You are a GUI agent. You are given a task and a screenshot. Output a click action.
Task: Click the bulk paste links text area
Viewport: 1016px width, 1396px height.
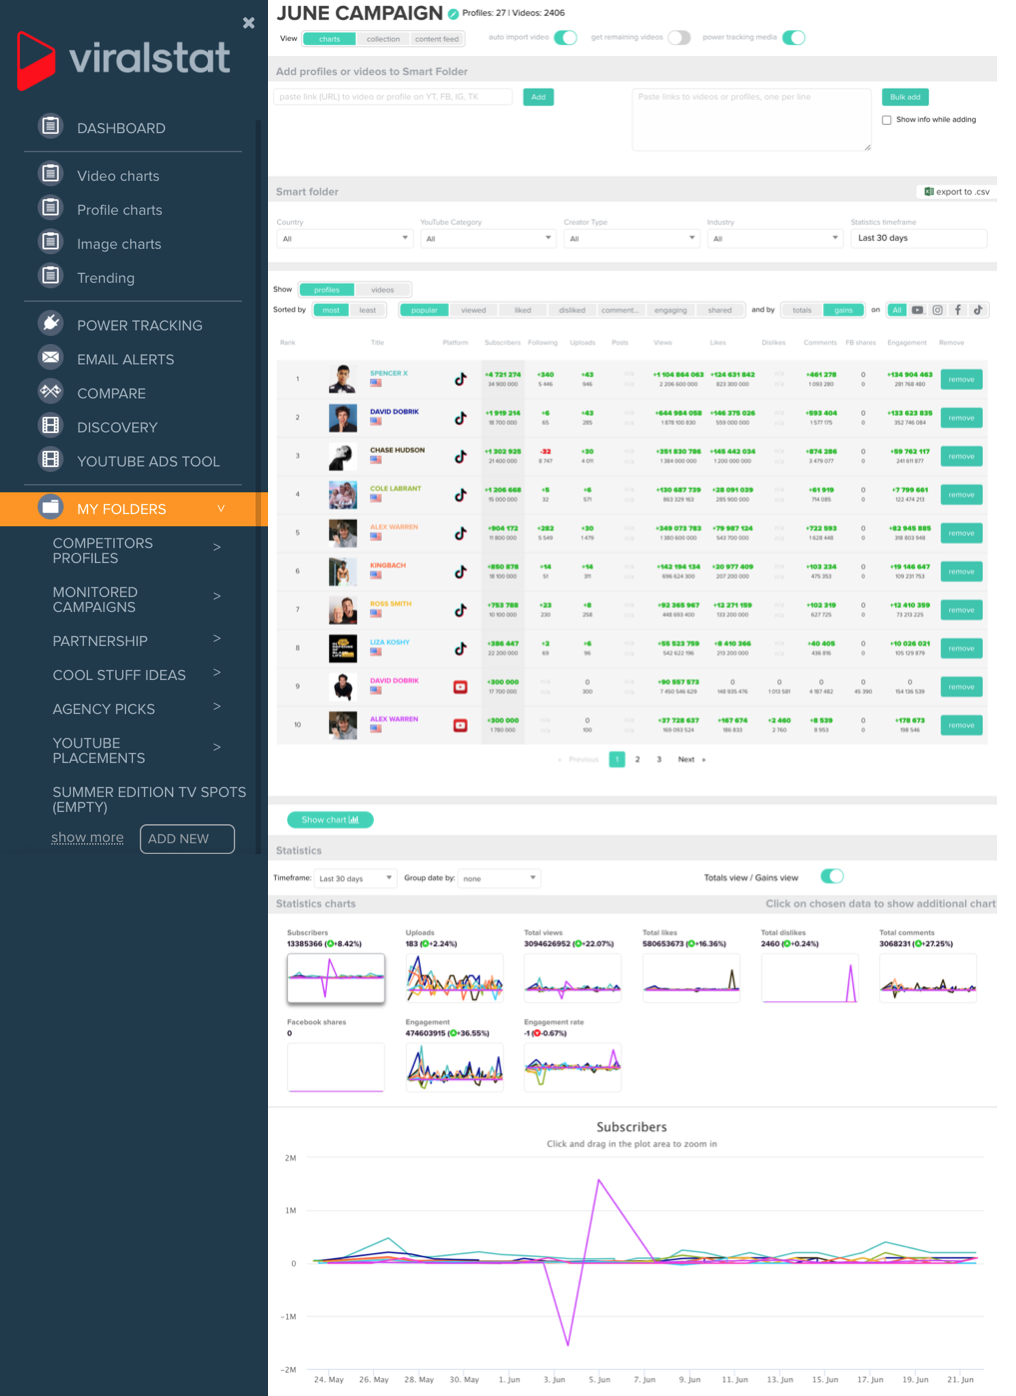click(752, 120)
